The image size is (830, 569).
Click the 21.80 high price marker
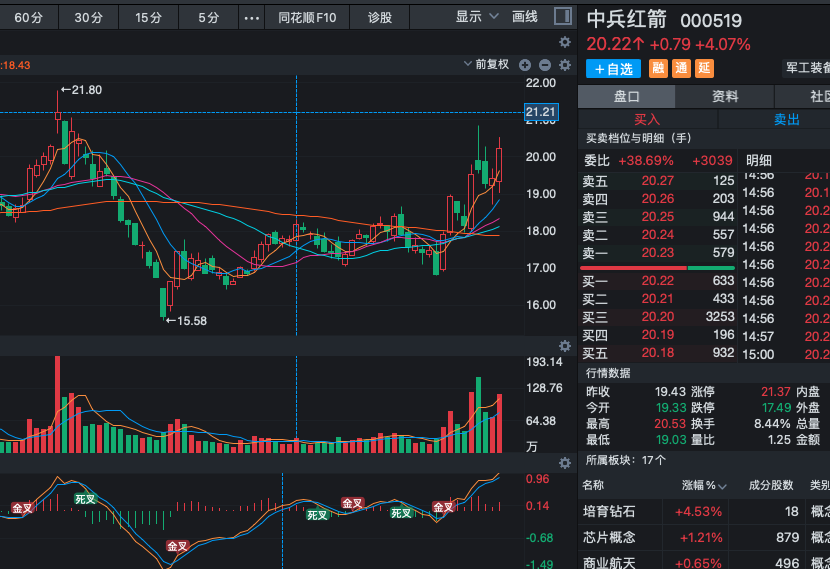pos(82,90)
